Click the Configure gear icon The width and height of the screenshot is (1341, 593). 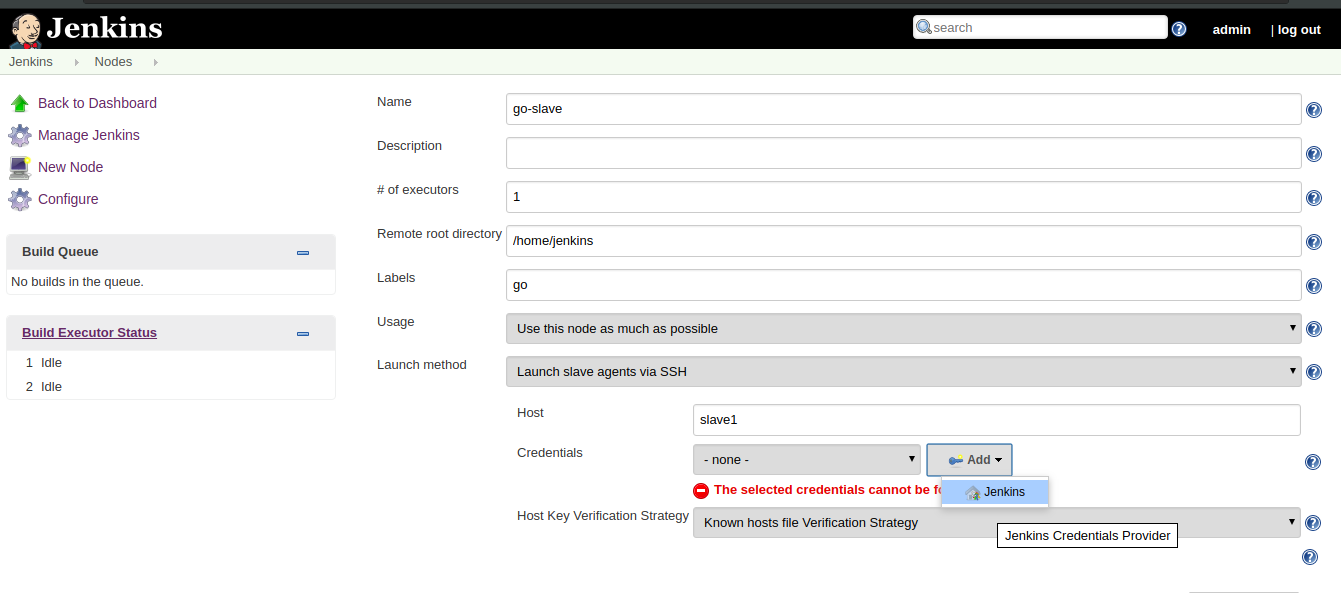click(x=20, y=199)
